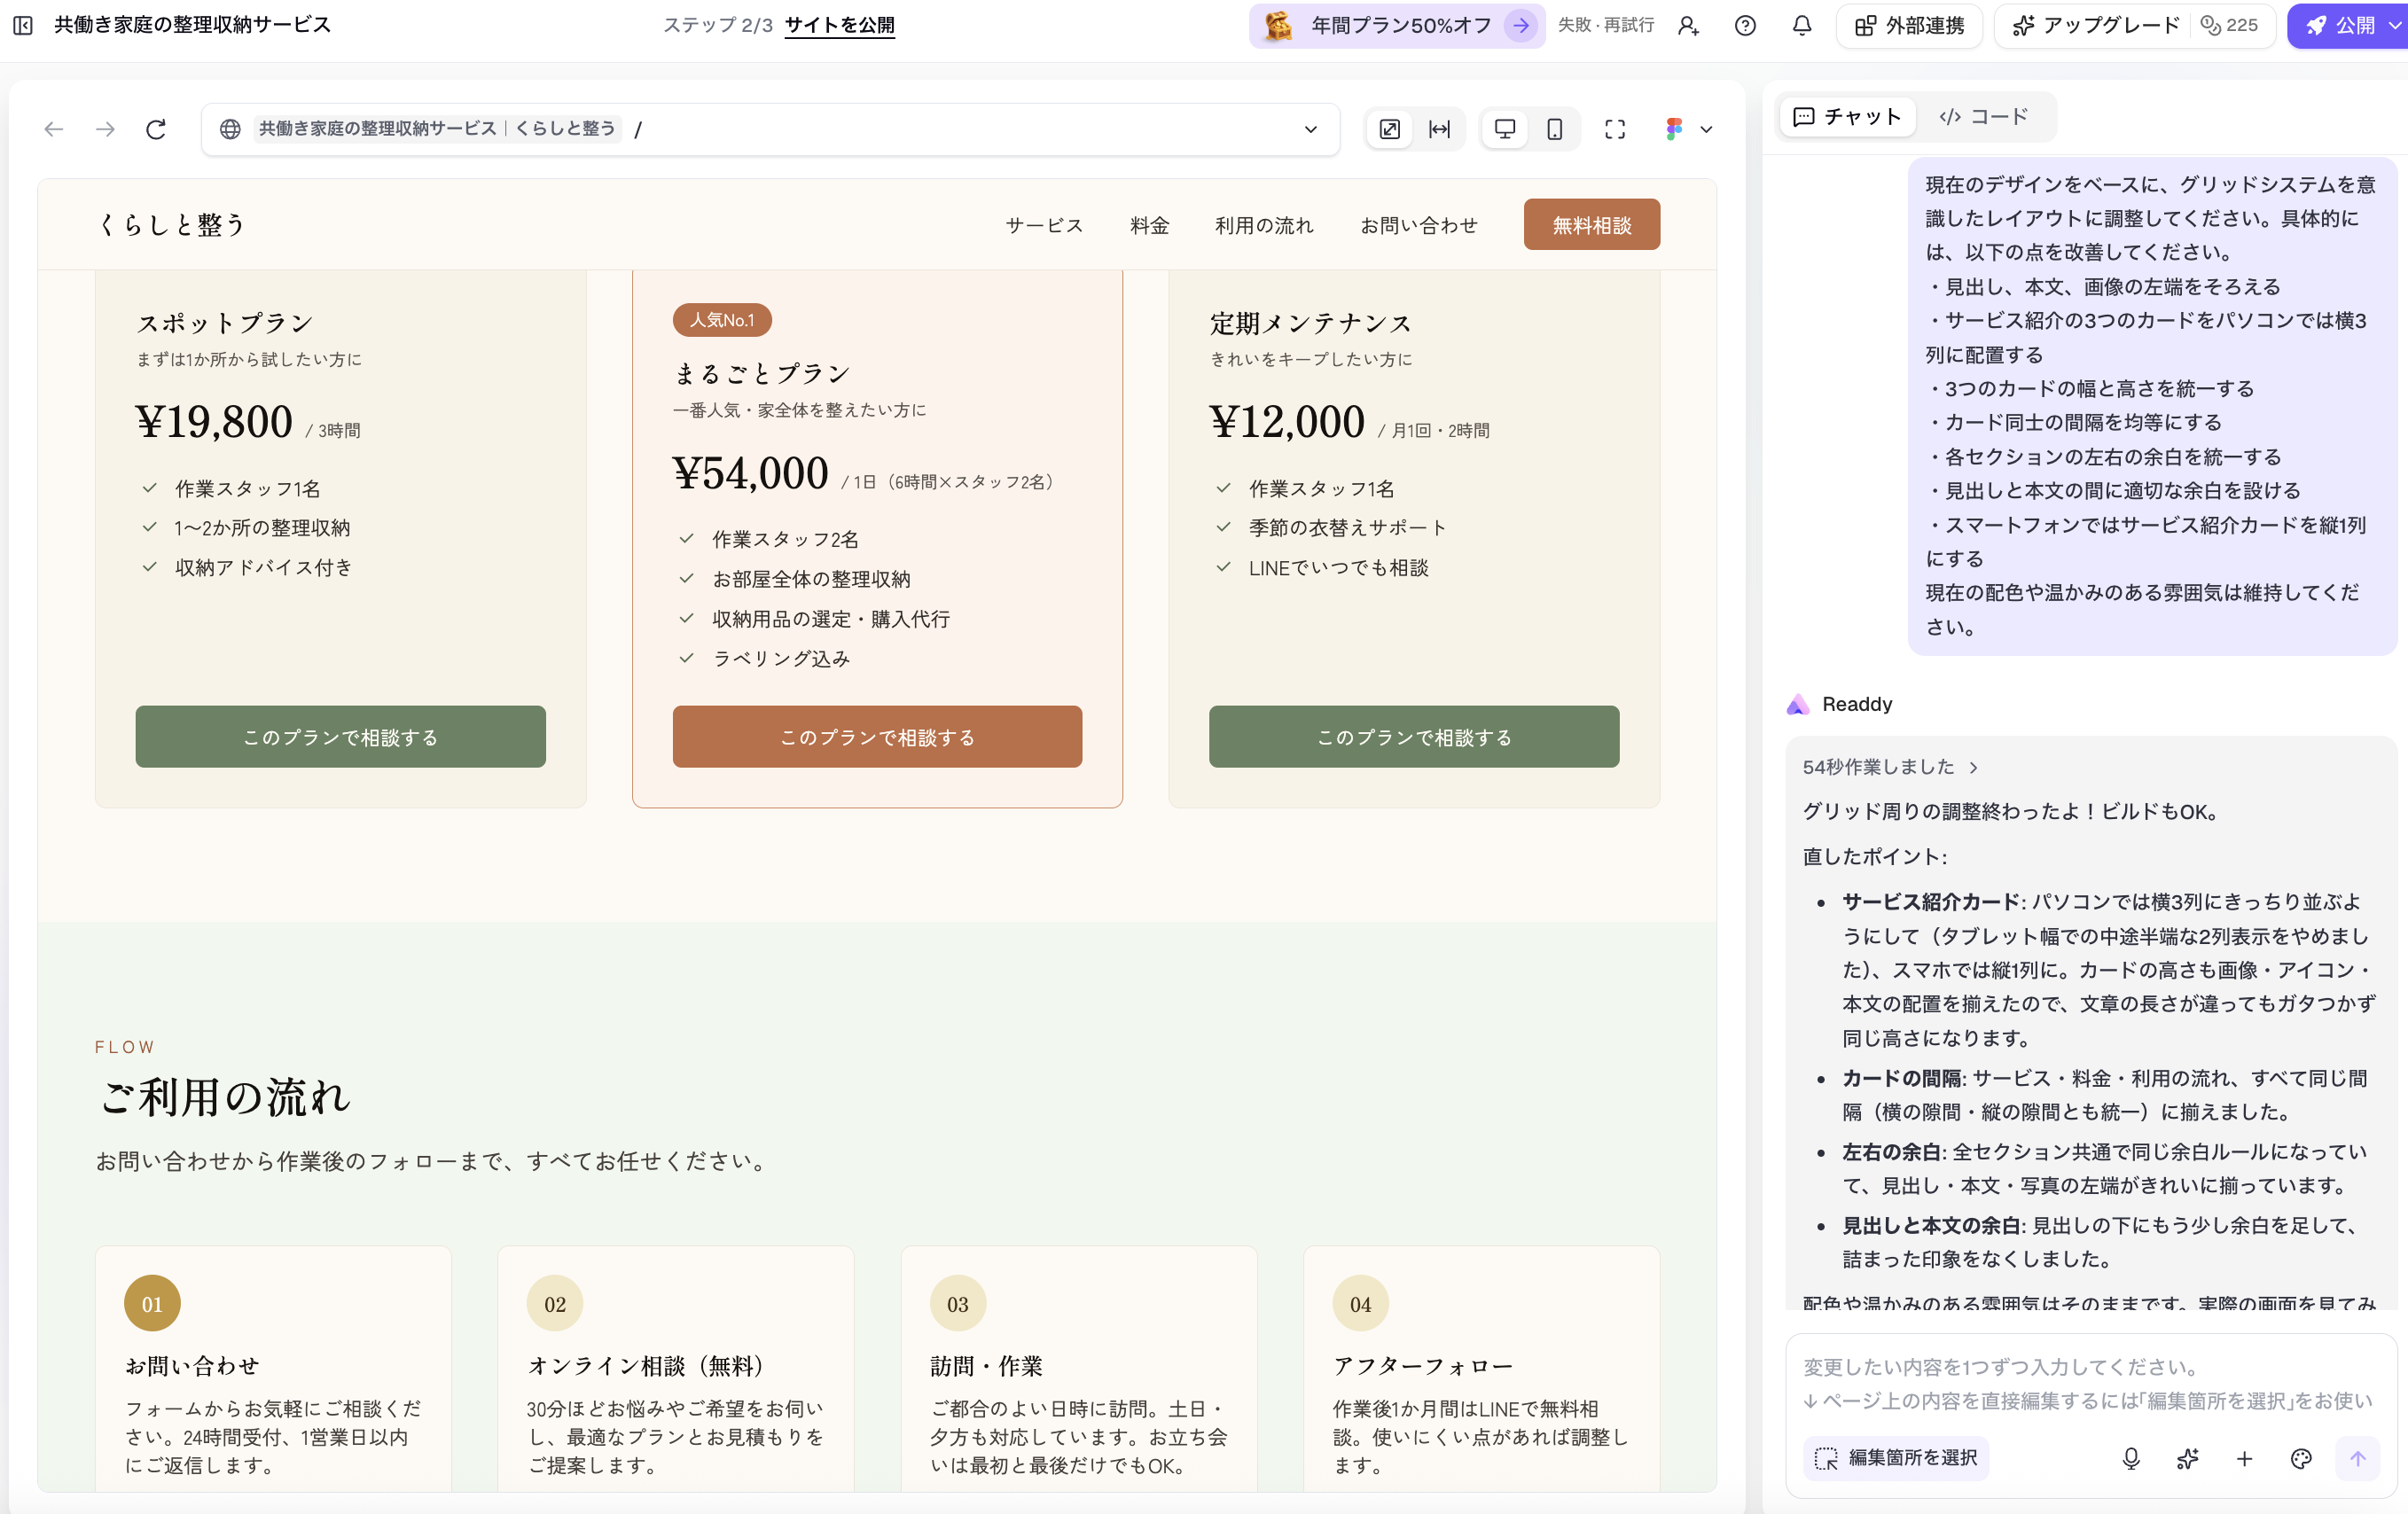Click the 利用の流れ nav menu item
Screen dimensions: 2408x1514
(1265, 225)
